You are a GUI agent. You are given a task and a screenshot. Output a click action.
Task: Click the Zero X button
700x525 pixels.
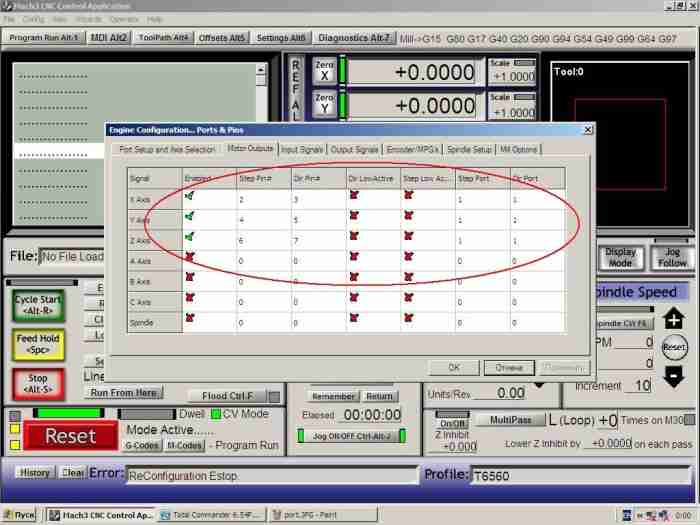pos(324,71)
